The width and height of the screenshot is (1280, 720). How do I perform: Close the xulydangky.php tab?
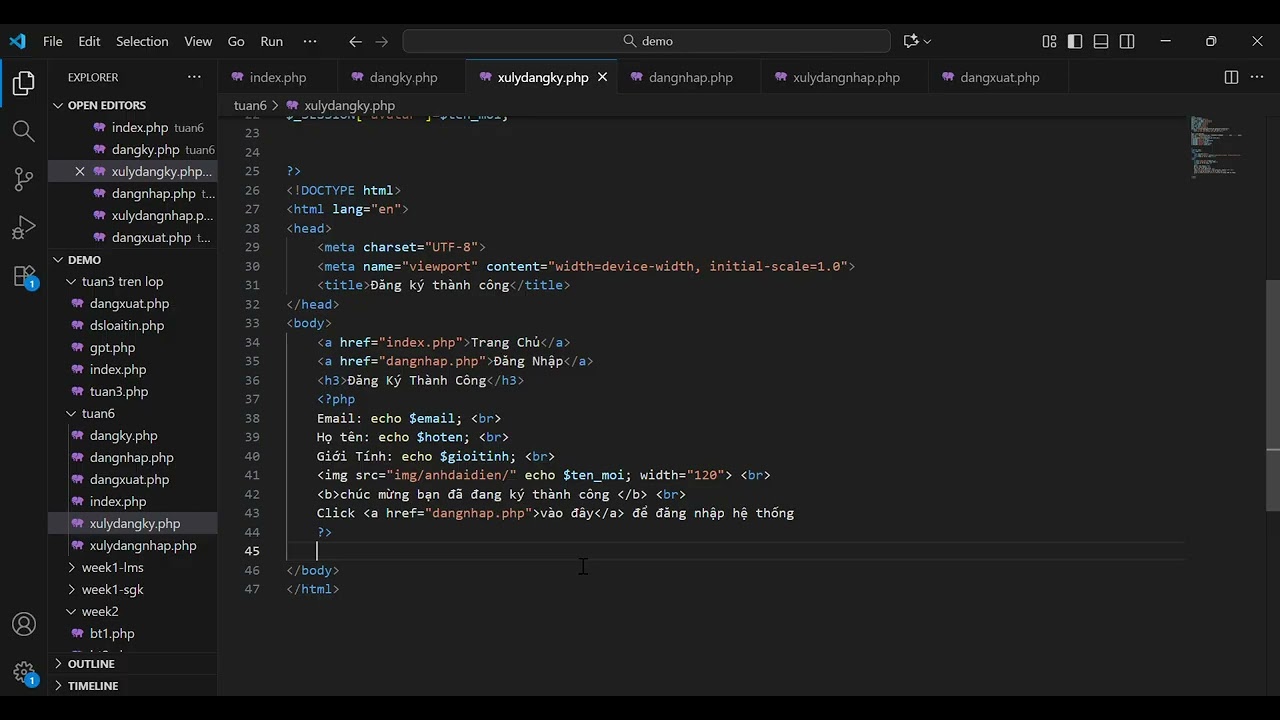click(x=602, y=77)
